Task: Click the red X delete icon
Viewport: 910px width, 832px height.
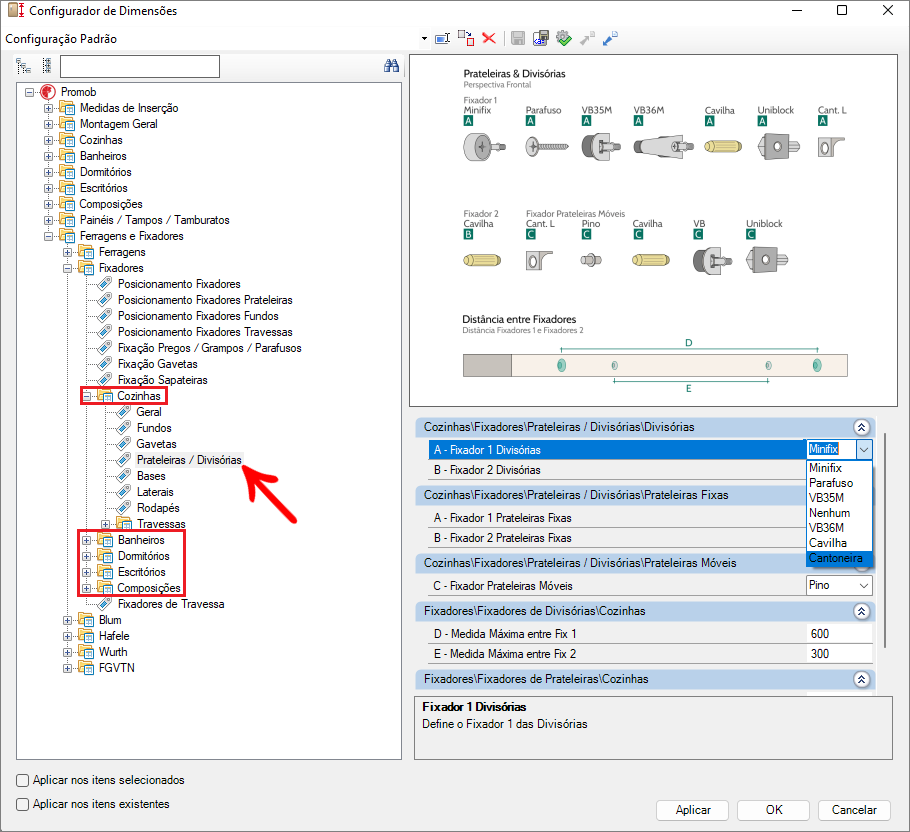Action: pyautogui.click(x=489, y=38)
